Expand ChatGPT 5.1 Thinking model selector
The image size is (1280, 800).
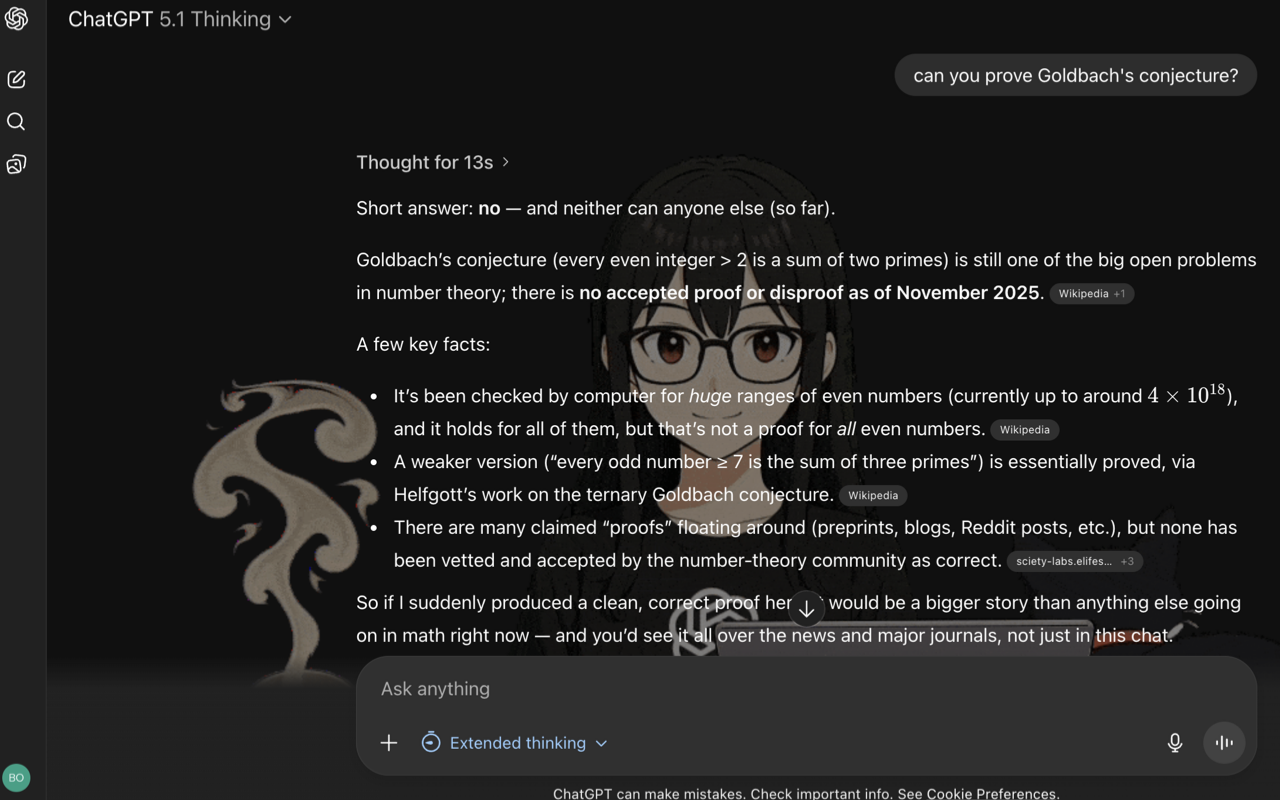coord(180,19)
